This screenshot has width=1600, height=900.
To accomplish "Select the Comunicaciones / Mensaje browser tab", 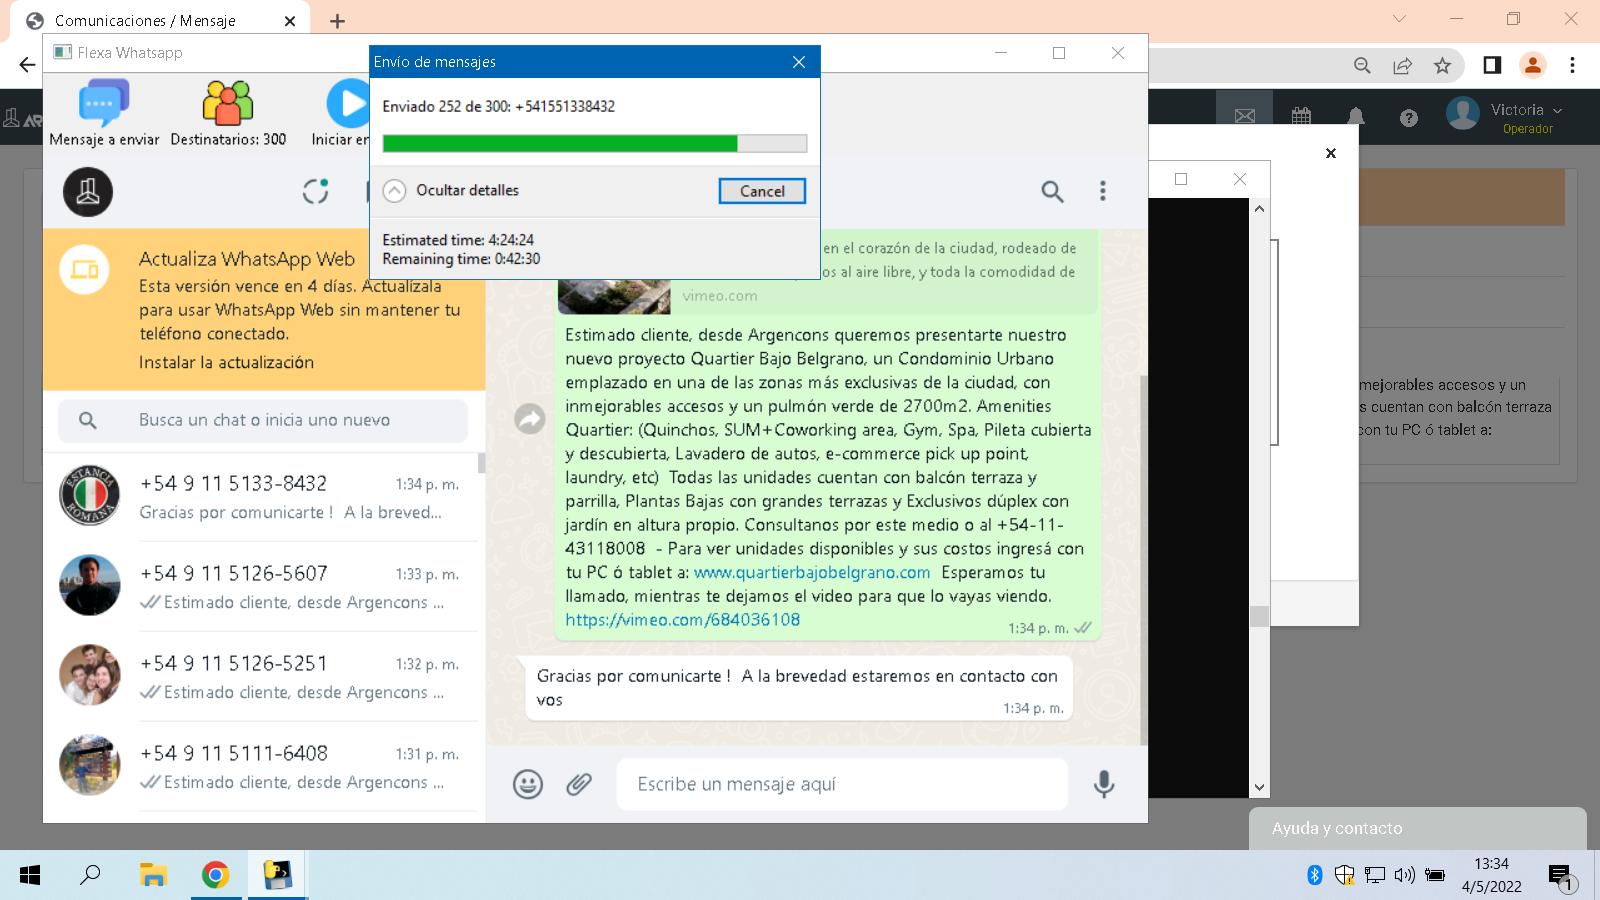I will pos(160,21).
